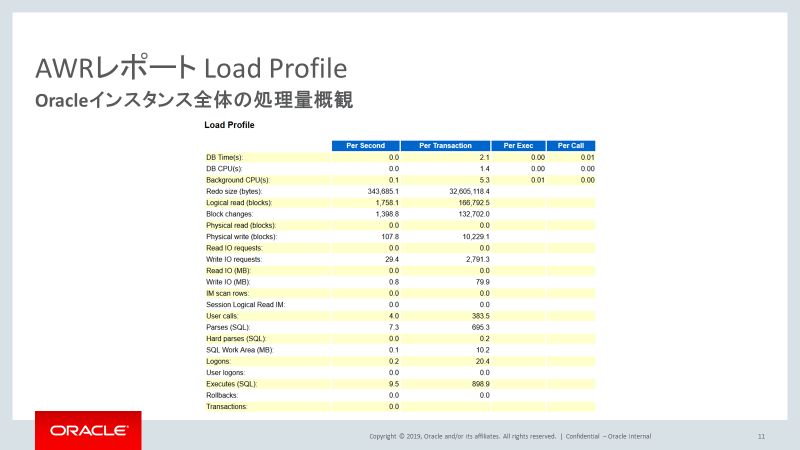The image size is (800, 450).
Task: Click the logons per transaction value 20.4
Action: pyautogui.click(x=483, y=361)
